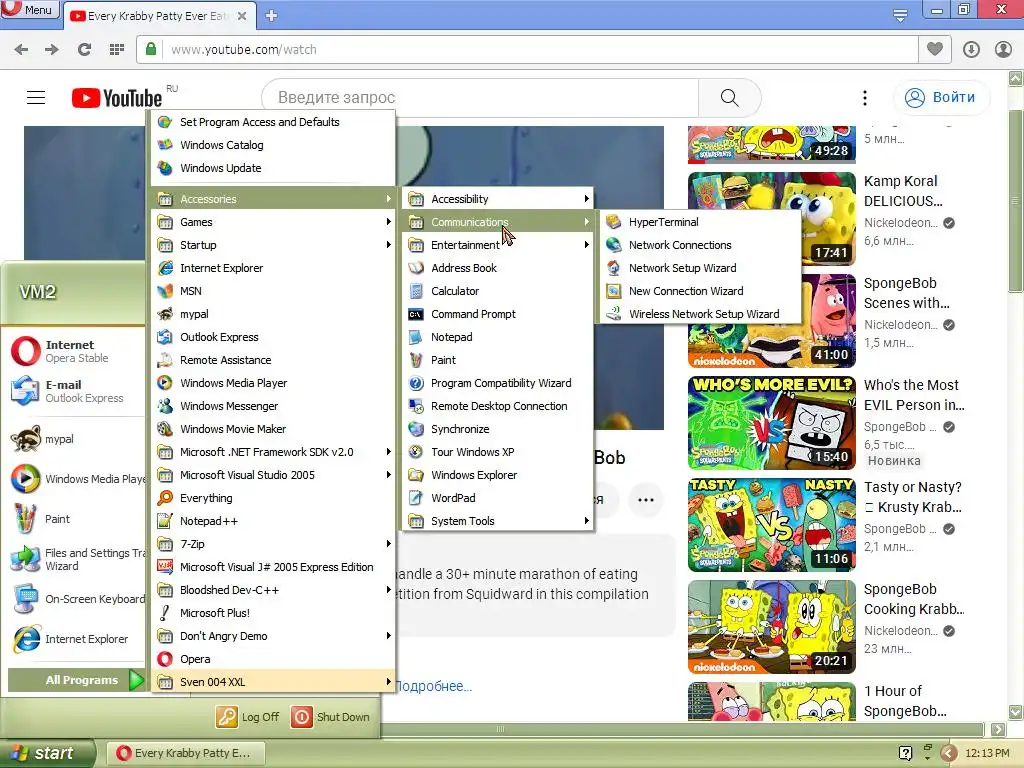Open Windows Explorer
Image resolution: width=1024 pixels, height=768 pixels.
click(498, 475)
